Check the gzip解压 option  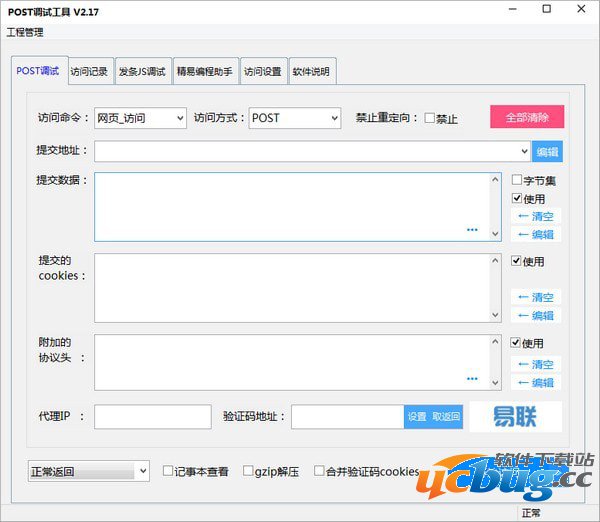pos(247,471)
